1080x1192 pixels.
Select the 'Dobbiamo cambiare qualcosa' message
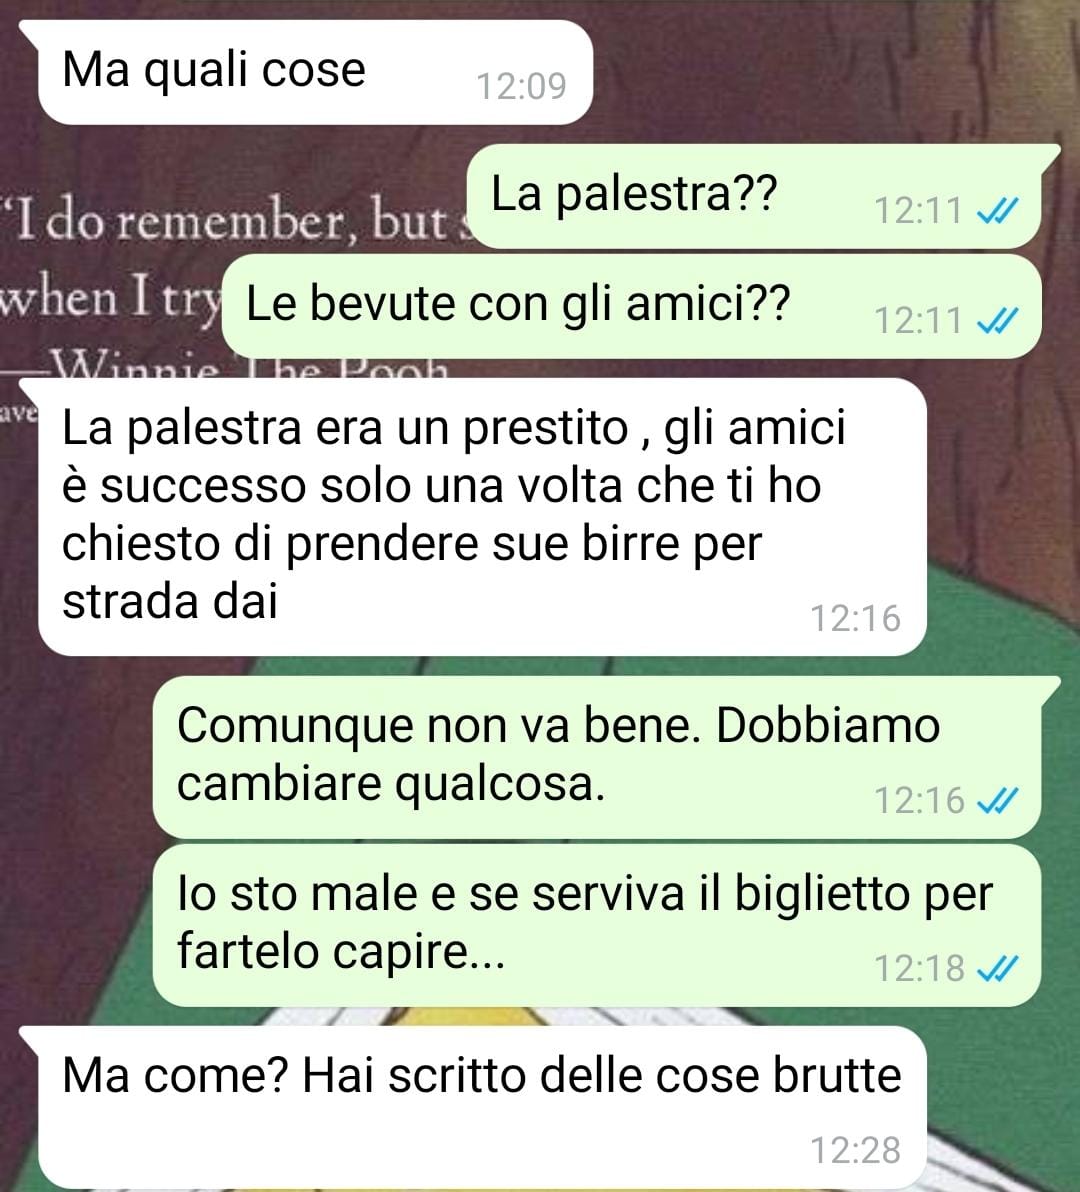597,758
